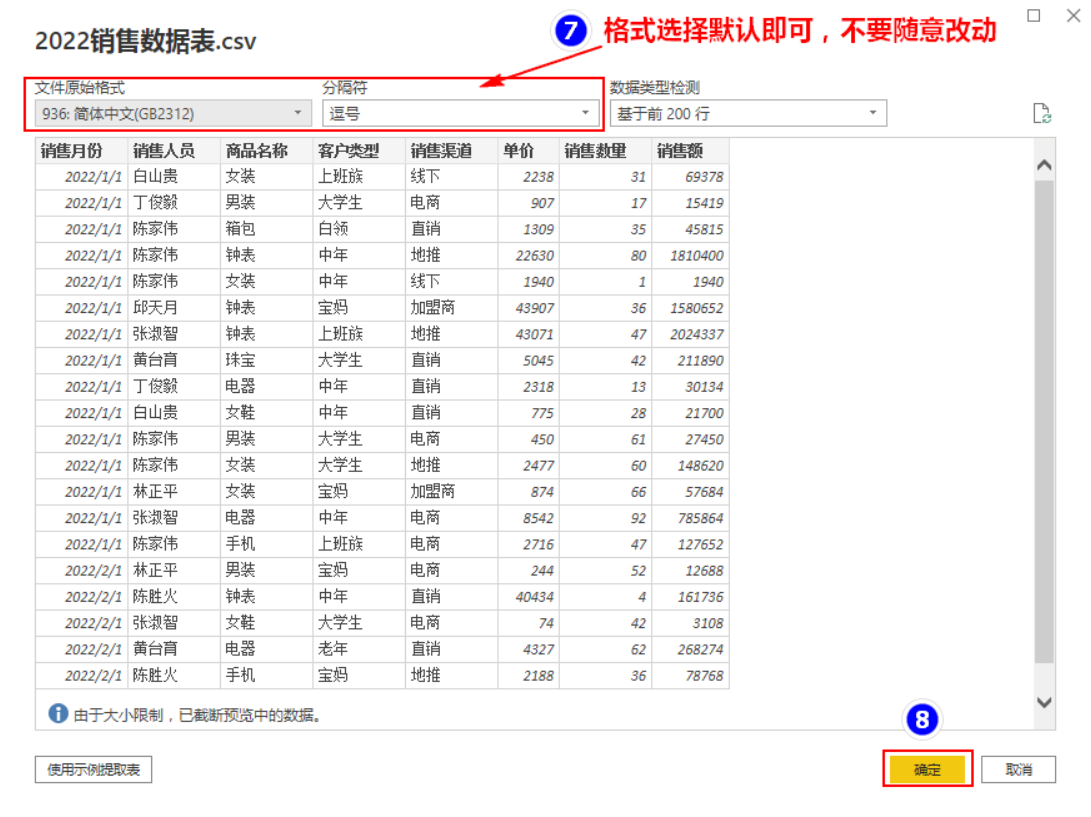The height and width of the screenshot is (817, 1091).
Task: Select the 销售月份 column header
Action: [x=81, y=151]
